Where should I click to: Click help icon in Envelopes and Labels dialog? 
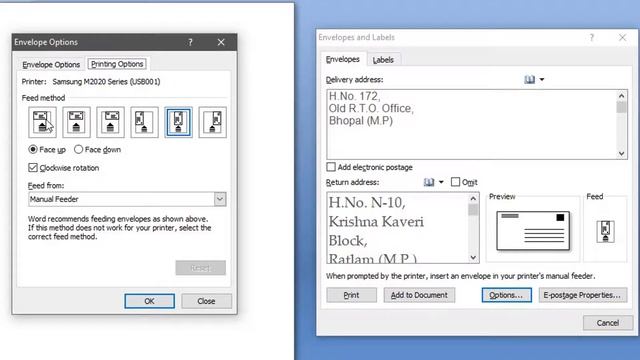[x=591, y=38]
